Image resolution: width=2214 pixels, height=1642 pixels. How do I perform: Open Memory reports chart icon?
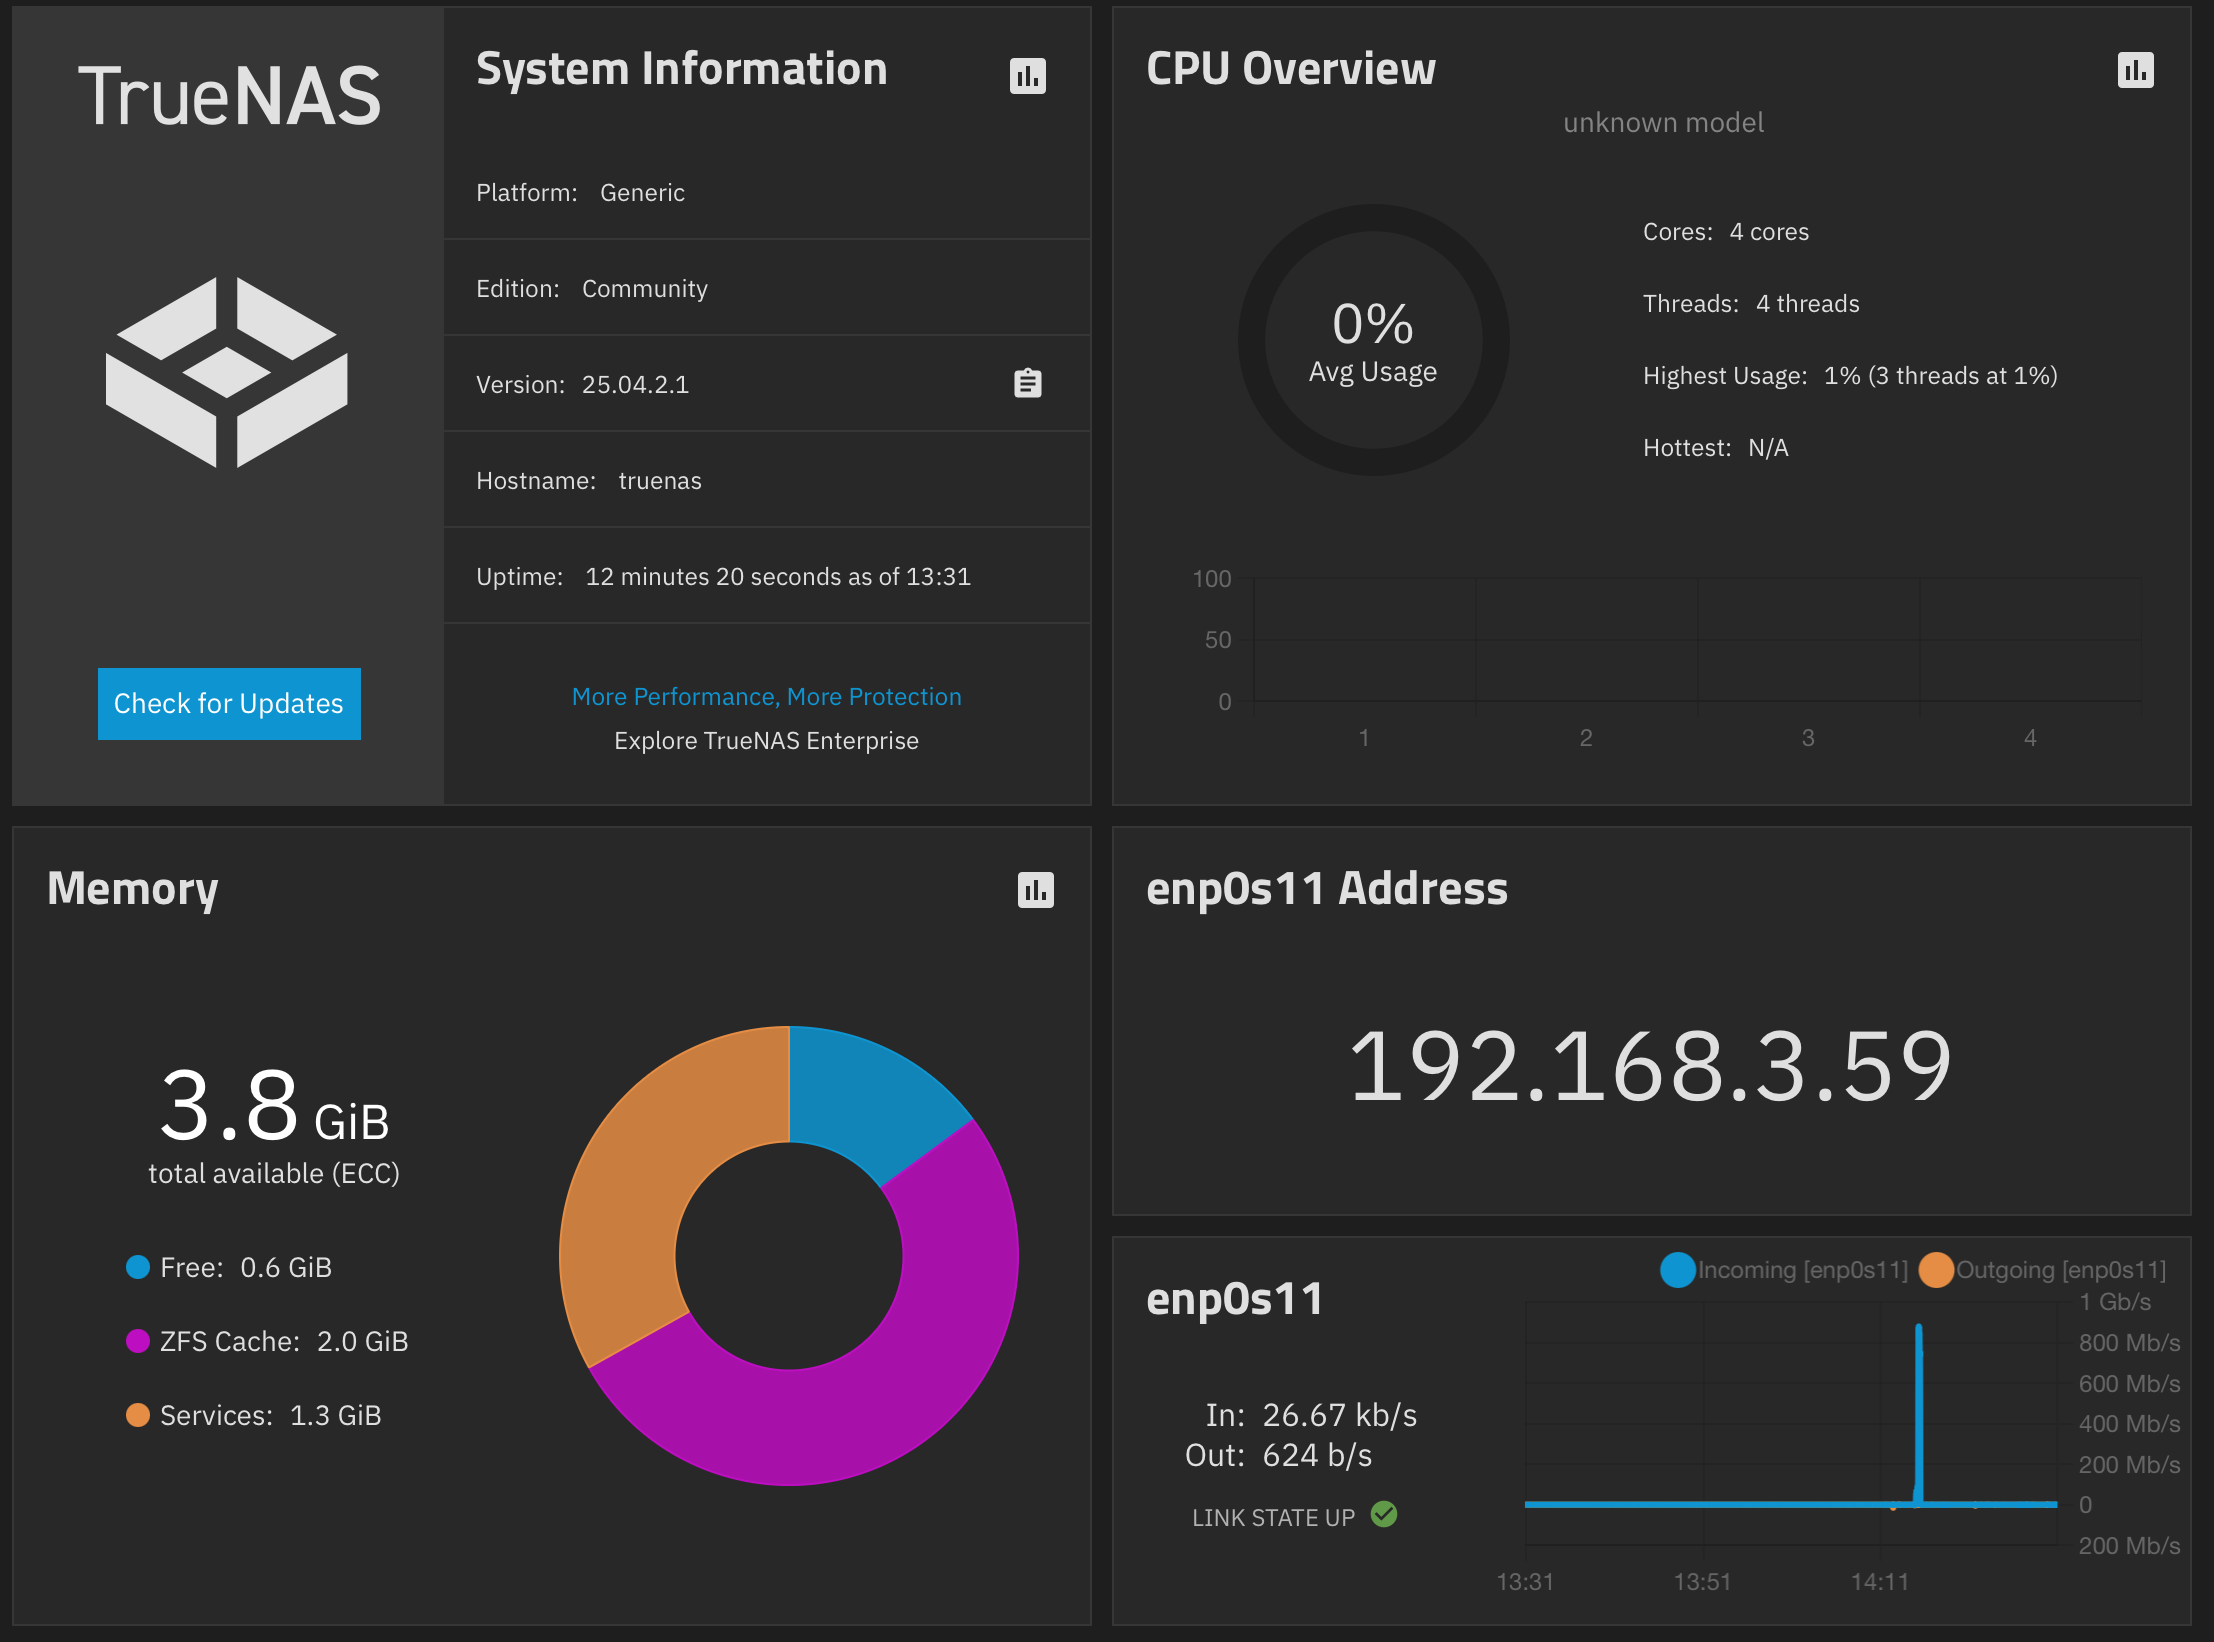1035,890
